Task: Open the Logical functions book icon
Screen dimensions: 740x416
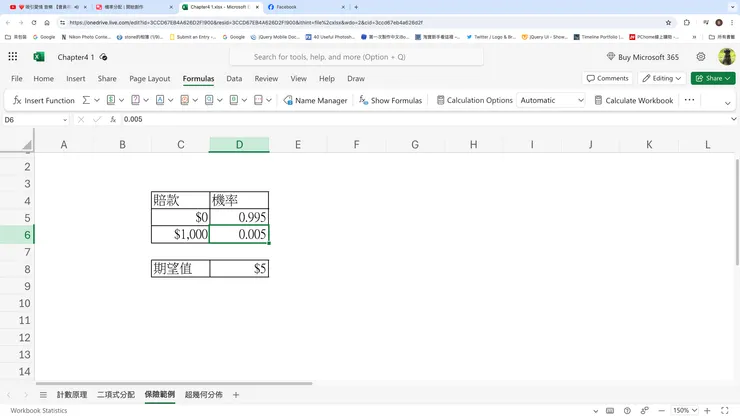Action: point(135,100)
